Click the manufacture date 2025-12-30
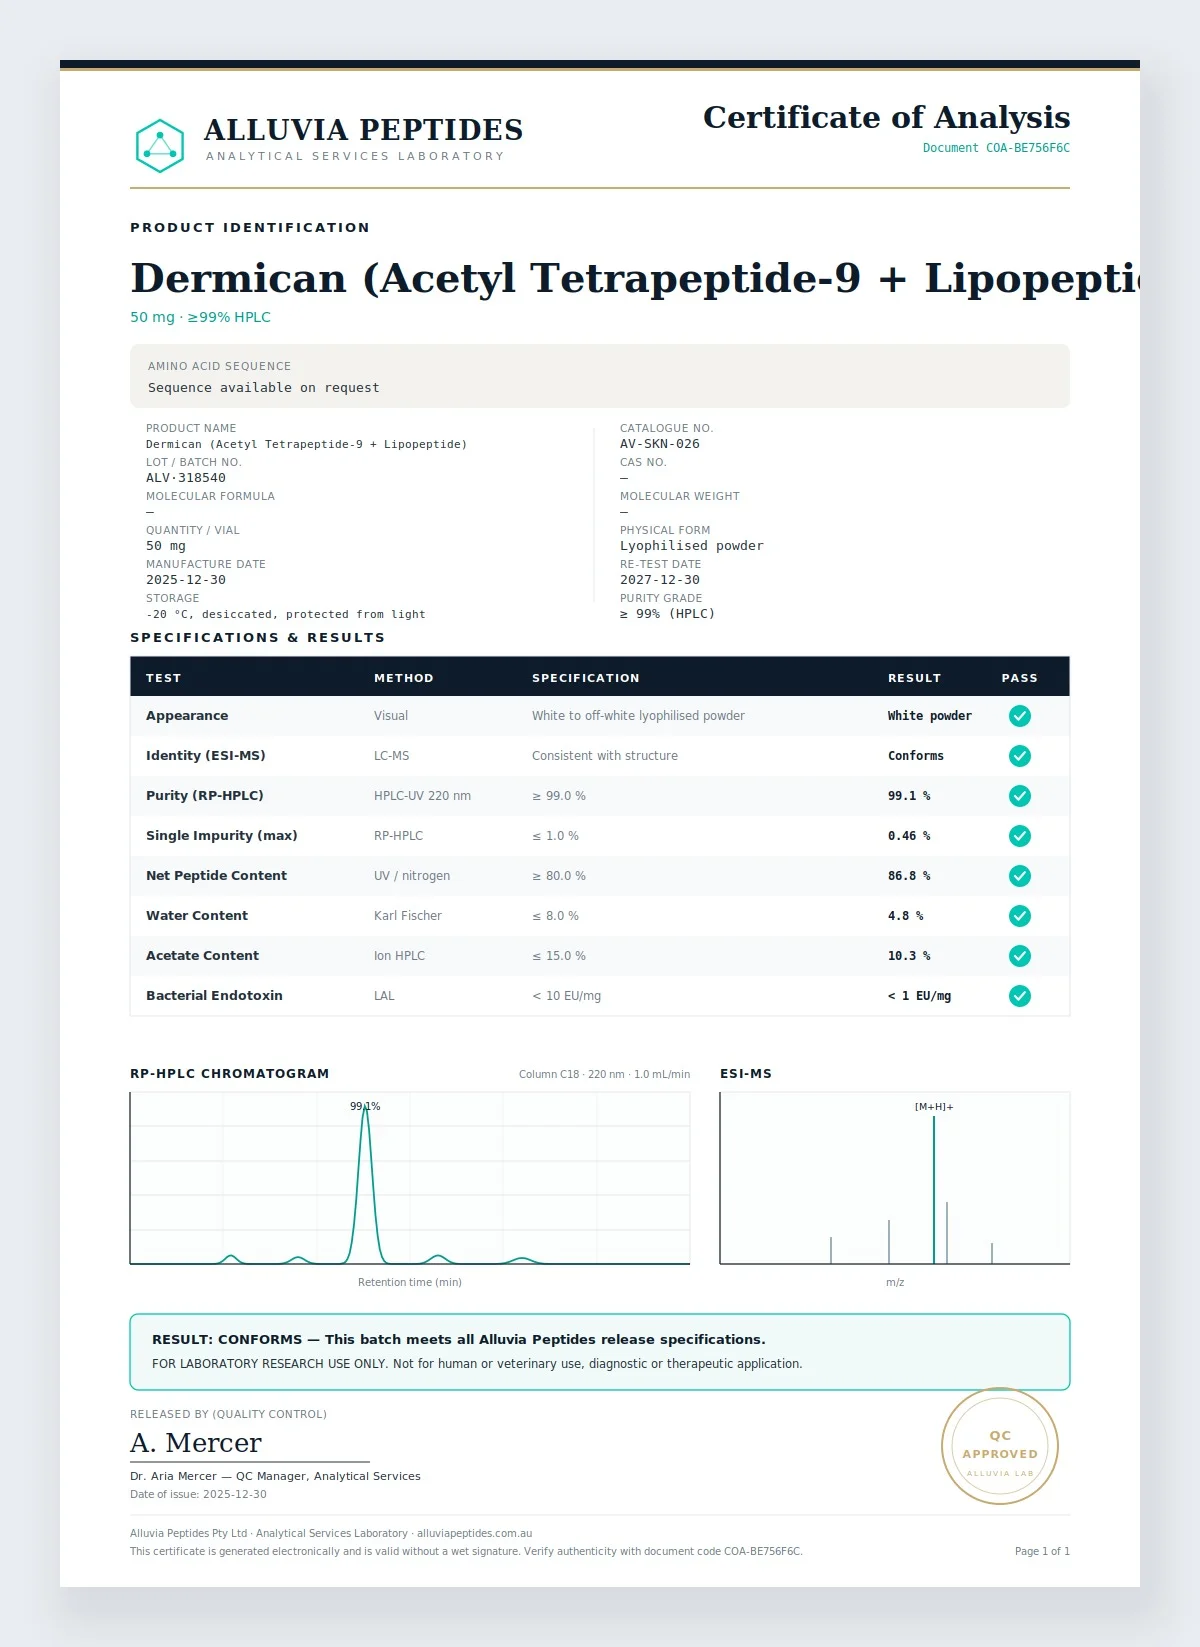Viewport: 1200px width, 1647px height. [186, 580]
